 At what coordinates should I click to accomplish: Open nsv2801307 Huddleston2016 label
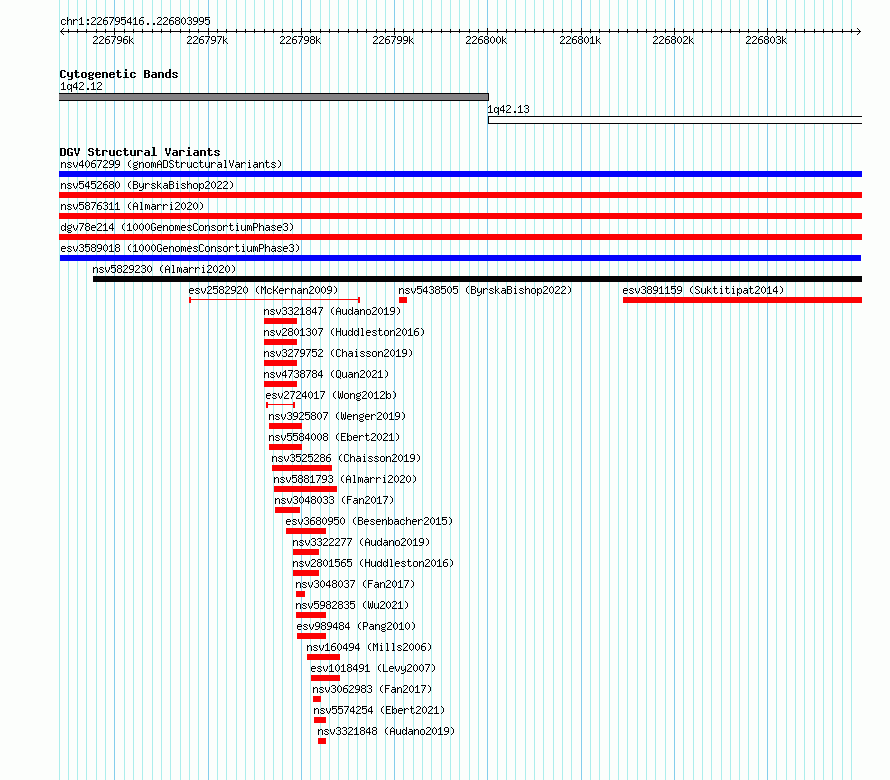point(344,332)
